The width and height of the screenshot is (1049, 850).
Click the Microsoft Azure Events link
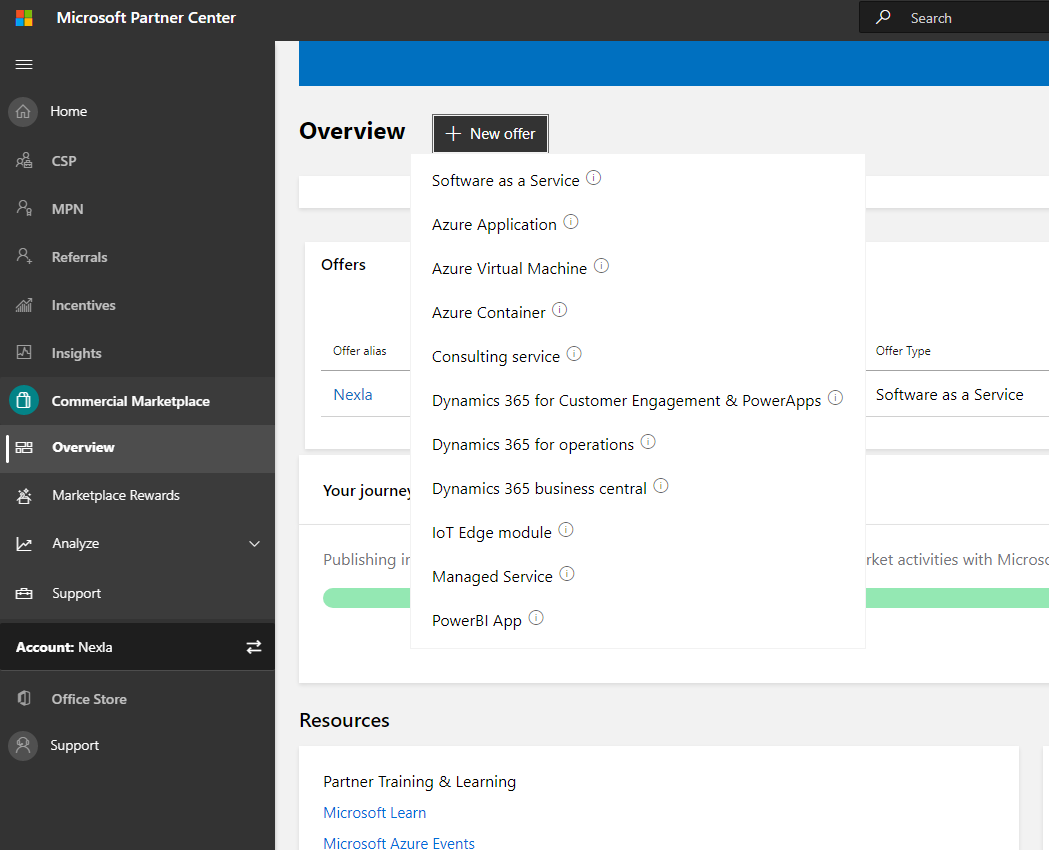click(399, 843)
